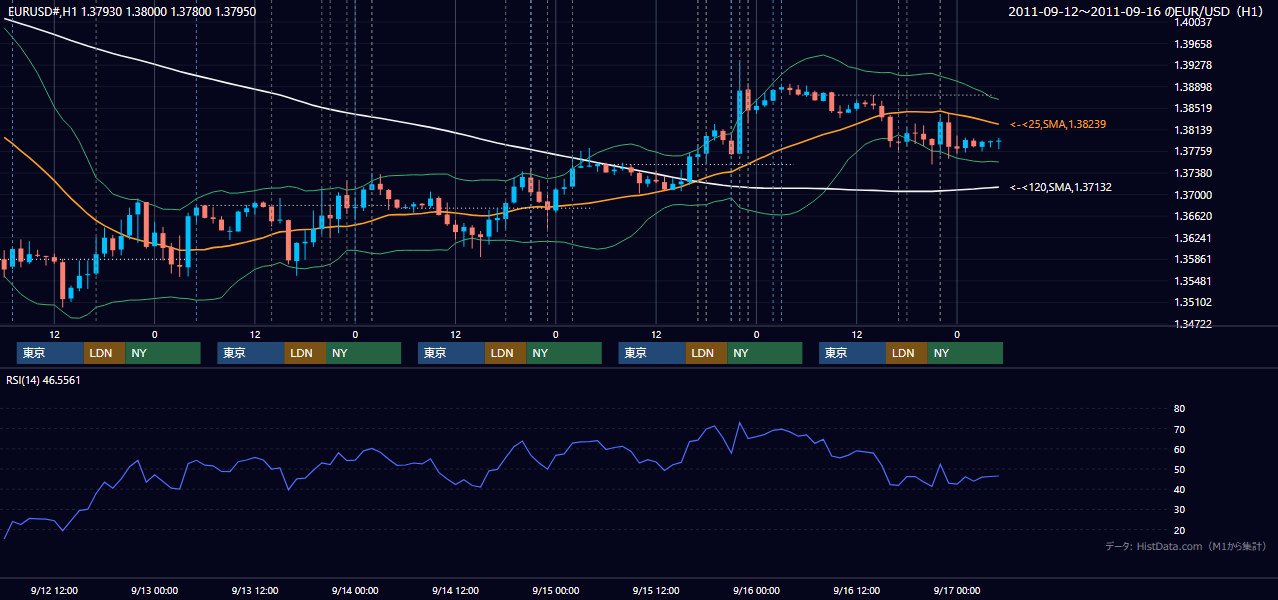Screen dimensions: 1278x600
Task: Click the 9/15 12:00 date label
Action: [x=656, y=590]
